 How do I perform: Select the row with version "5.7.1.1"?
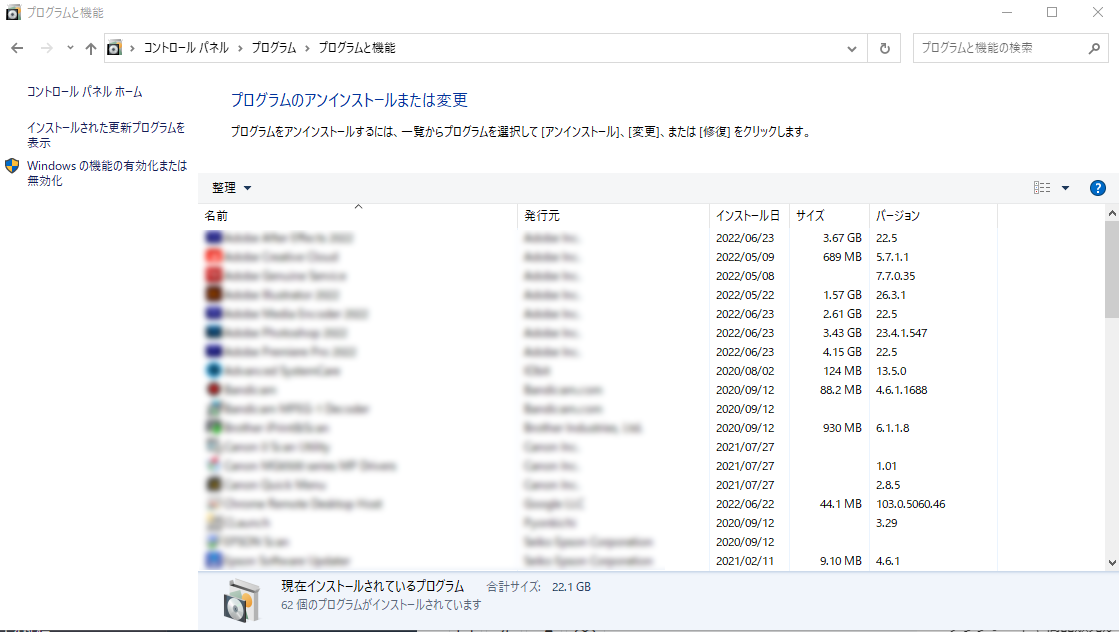click(598, 257)
